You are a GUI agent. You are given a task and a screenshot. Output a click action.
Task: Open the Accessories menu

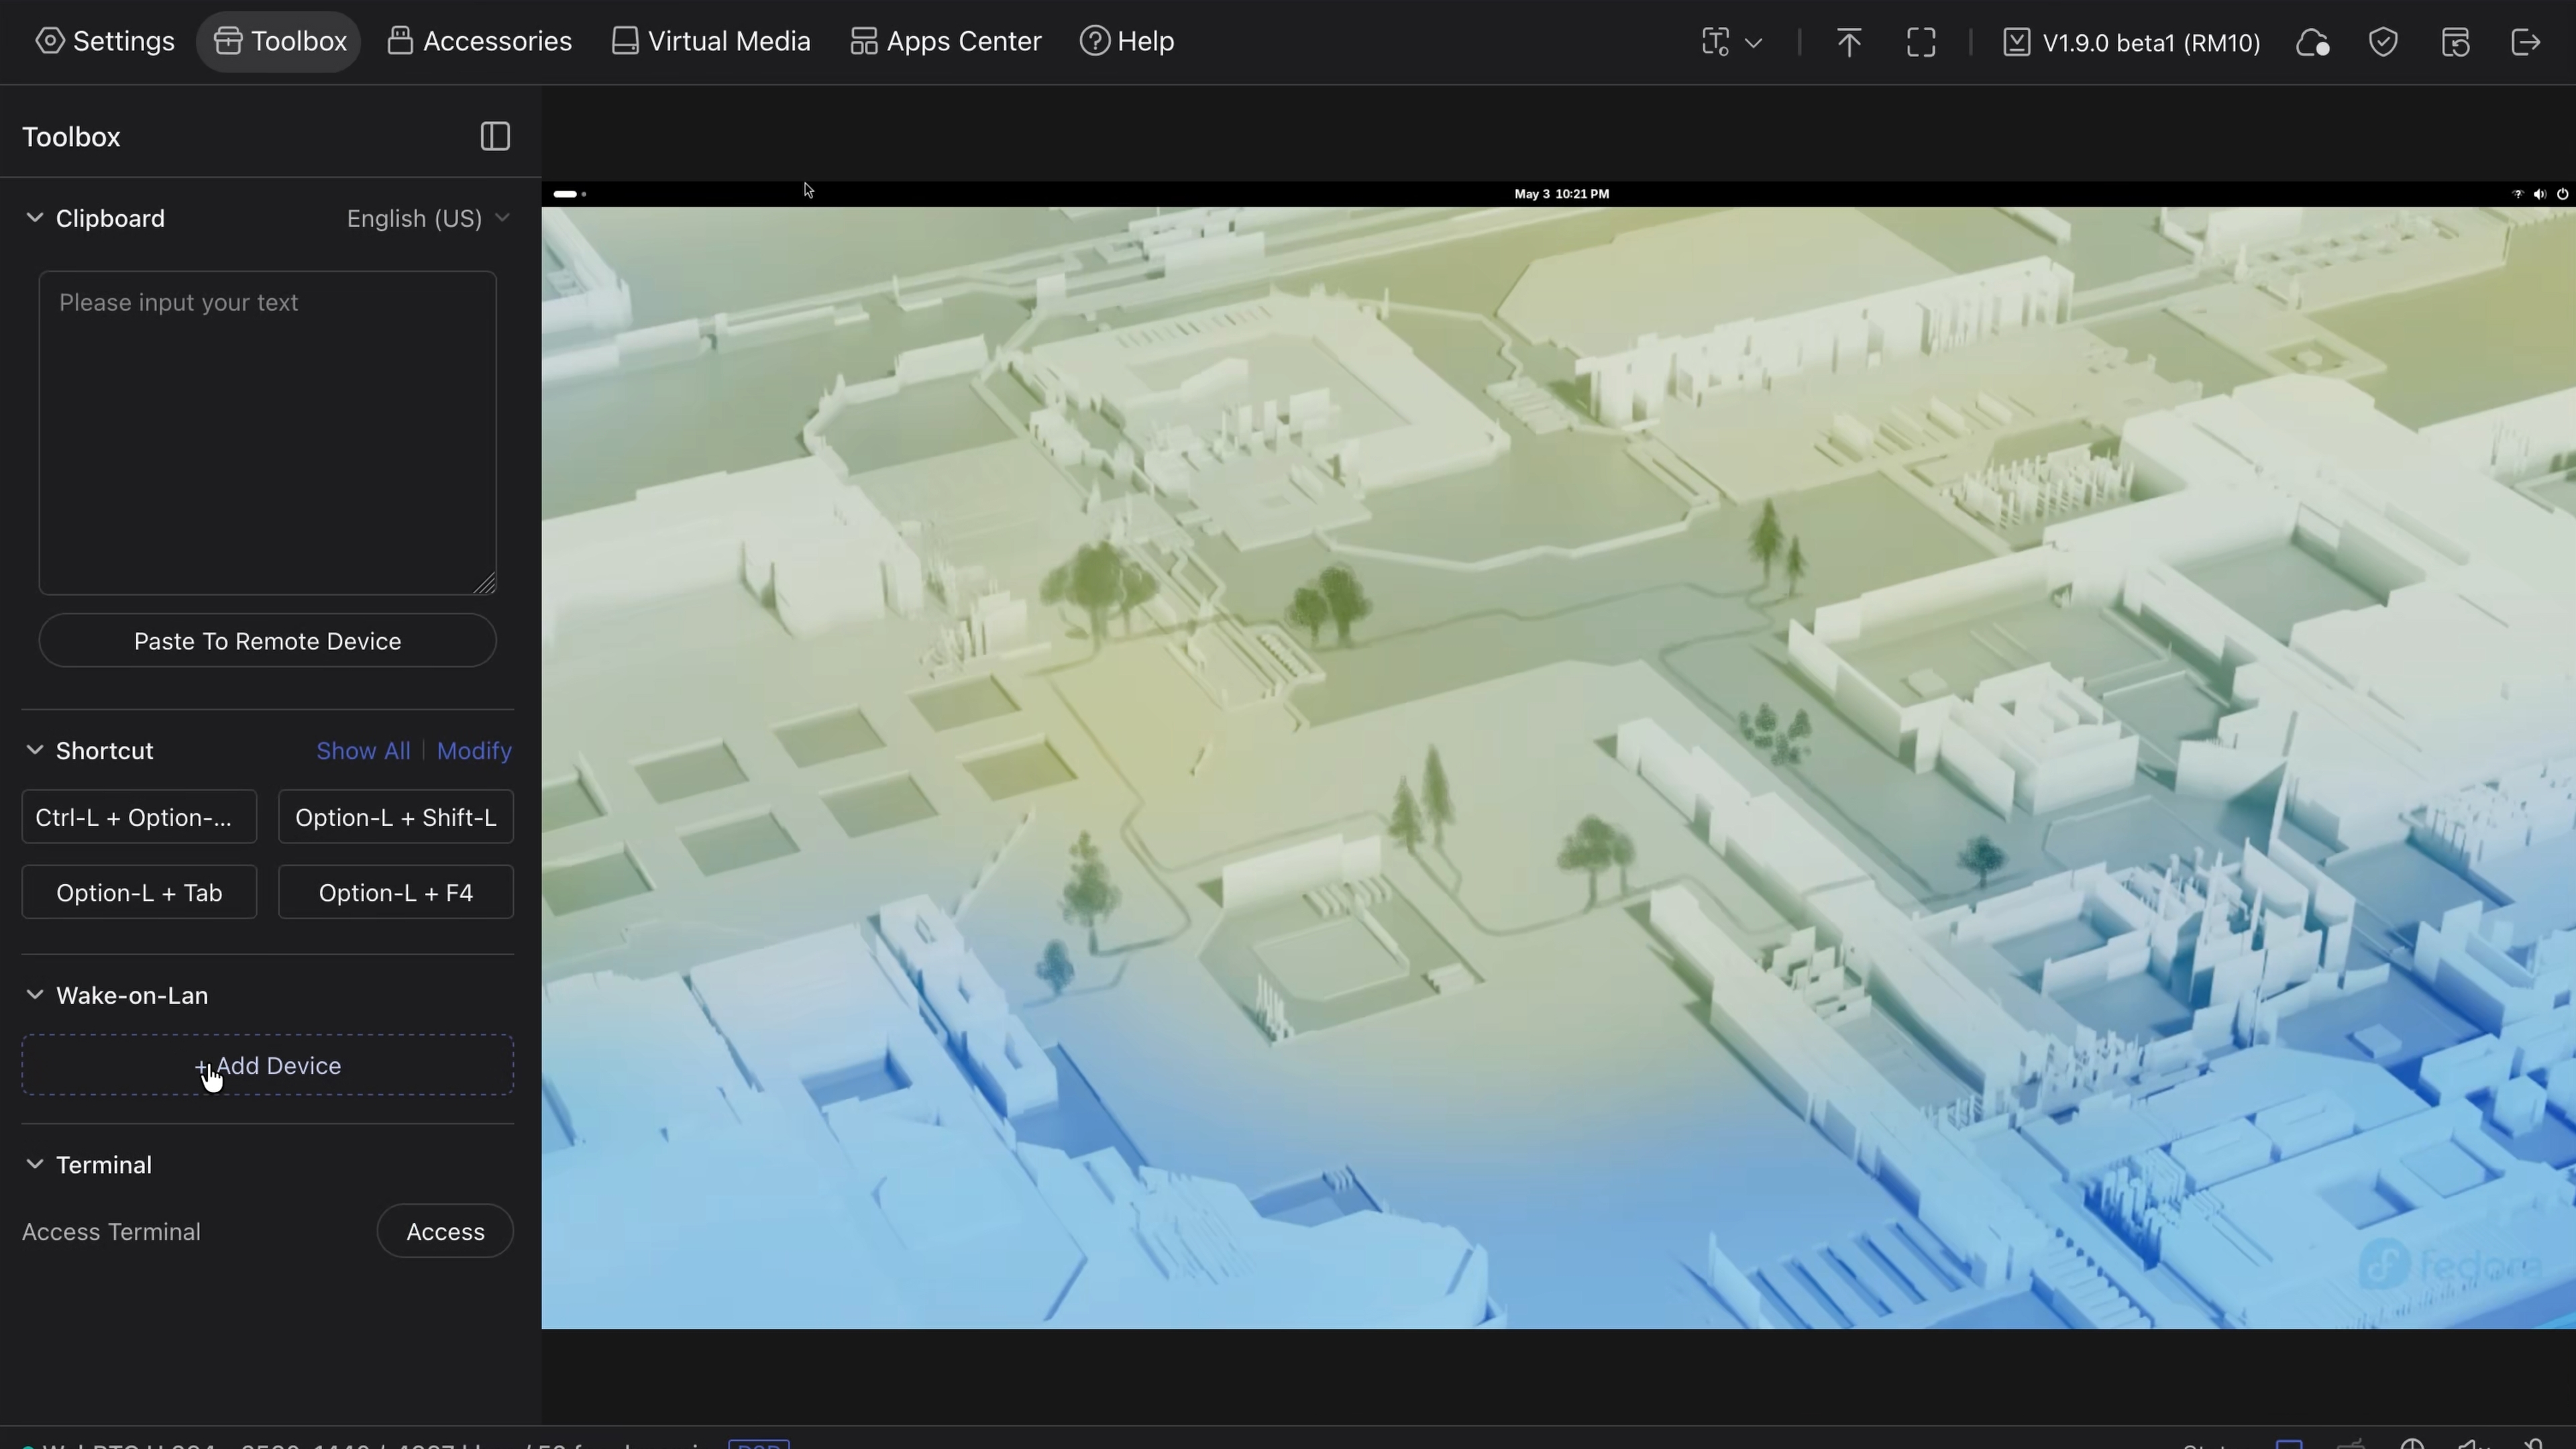479,41
